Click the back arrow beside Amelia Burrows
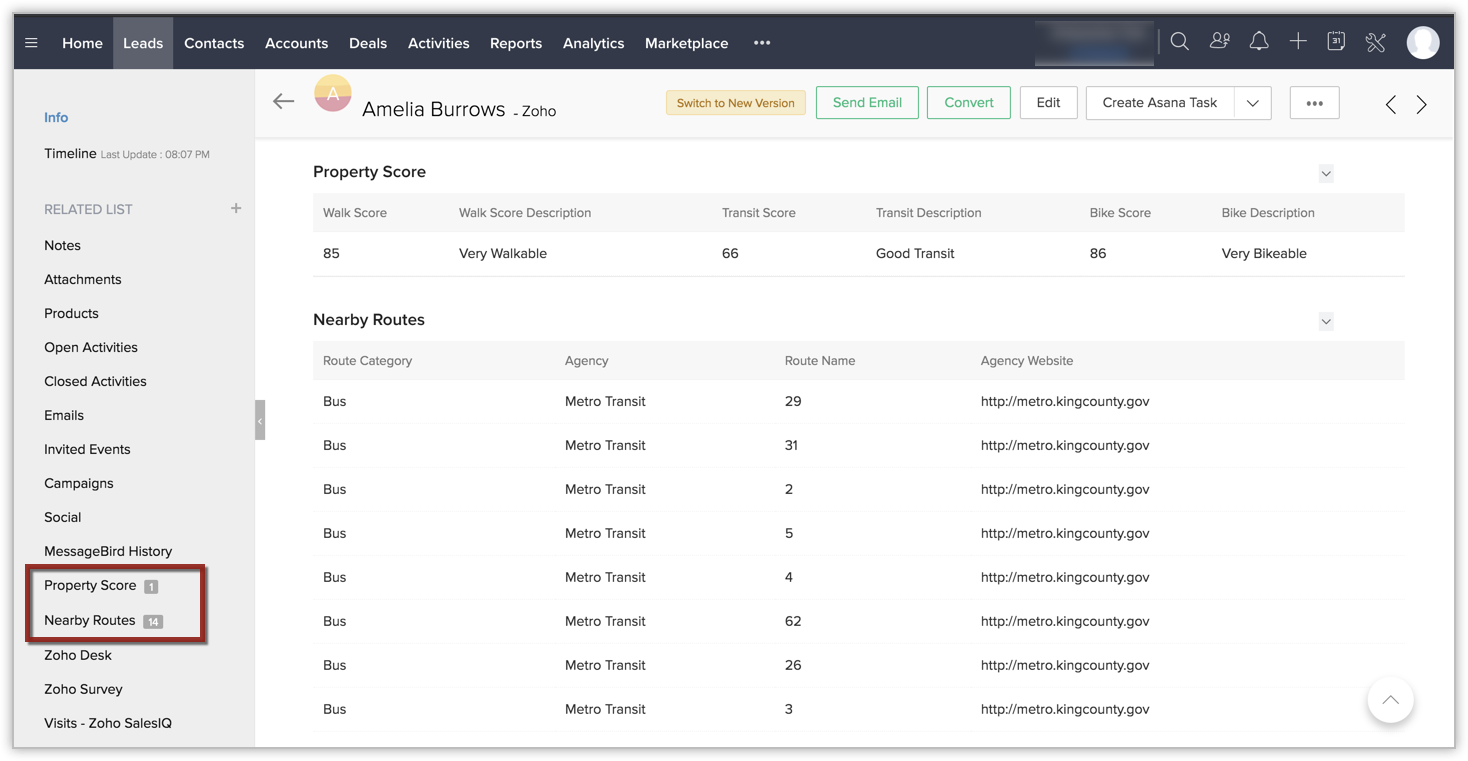Viewport: 1468px width, 761px height. [x=284, y=101]
